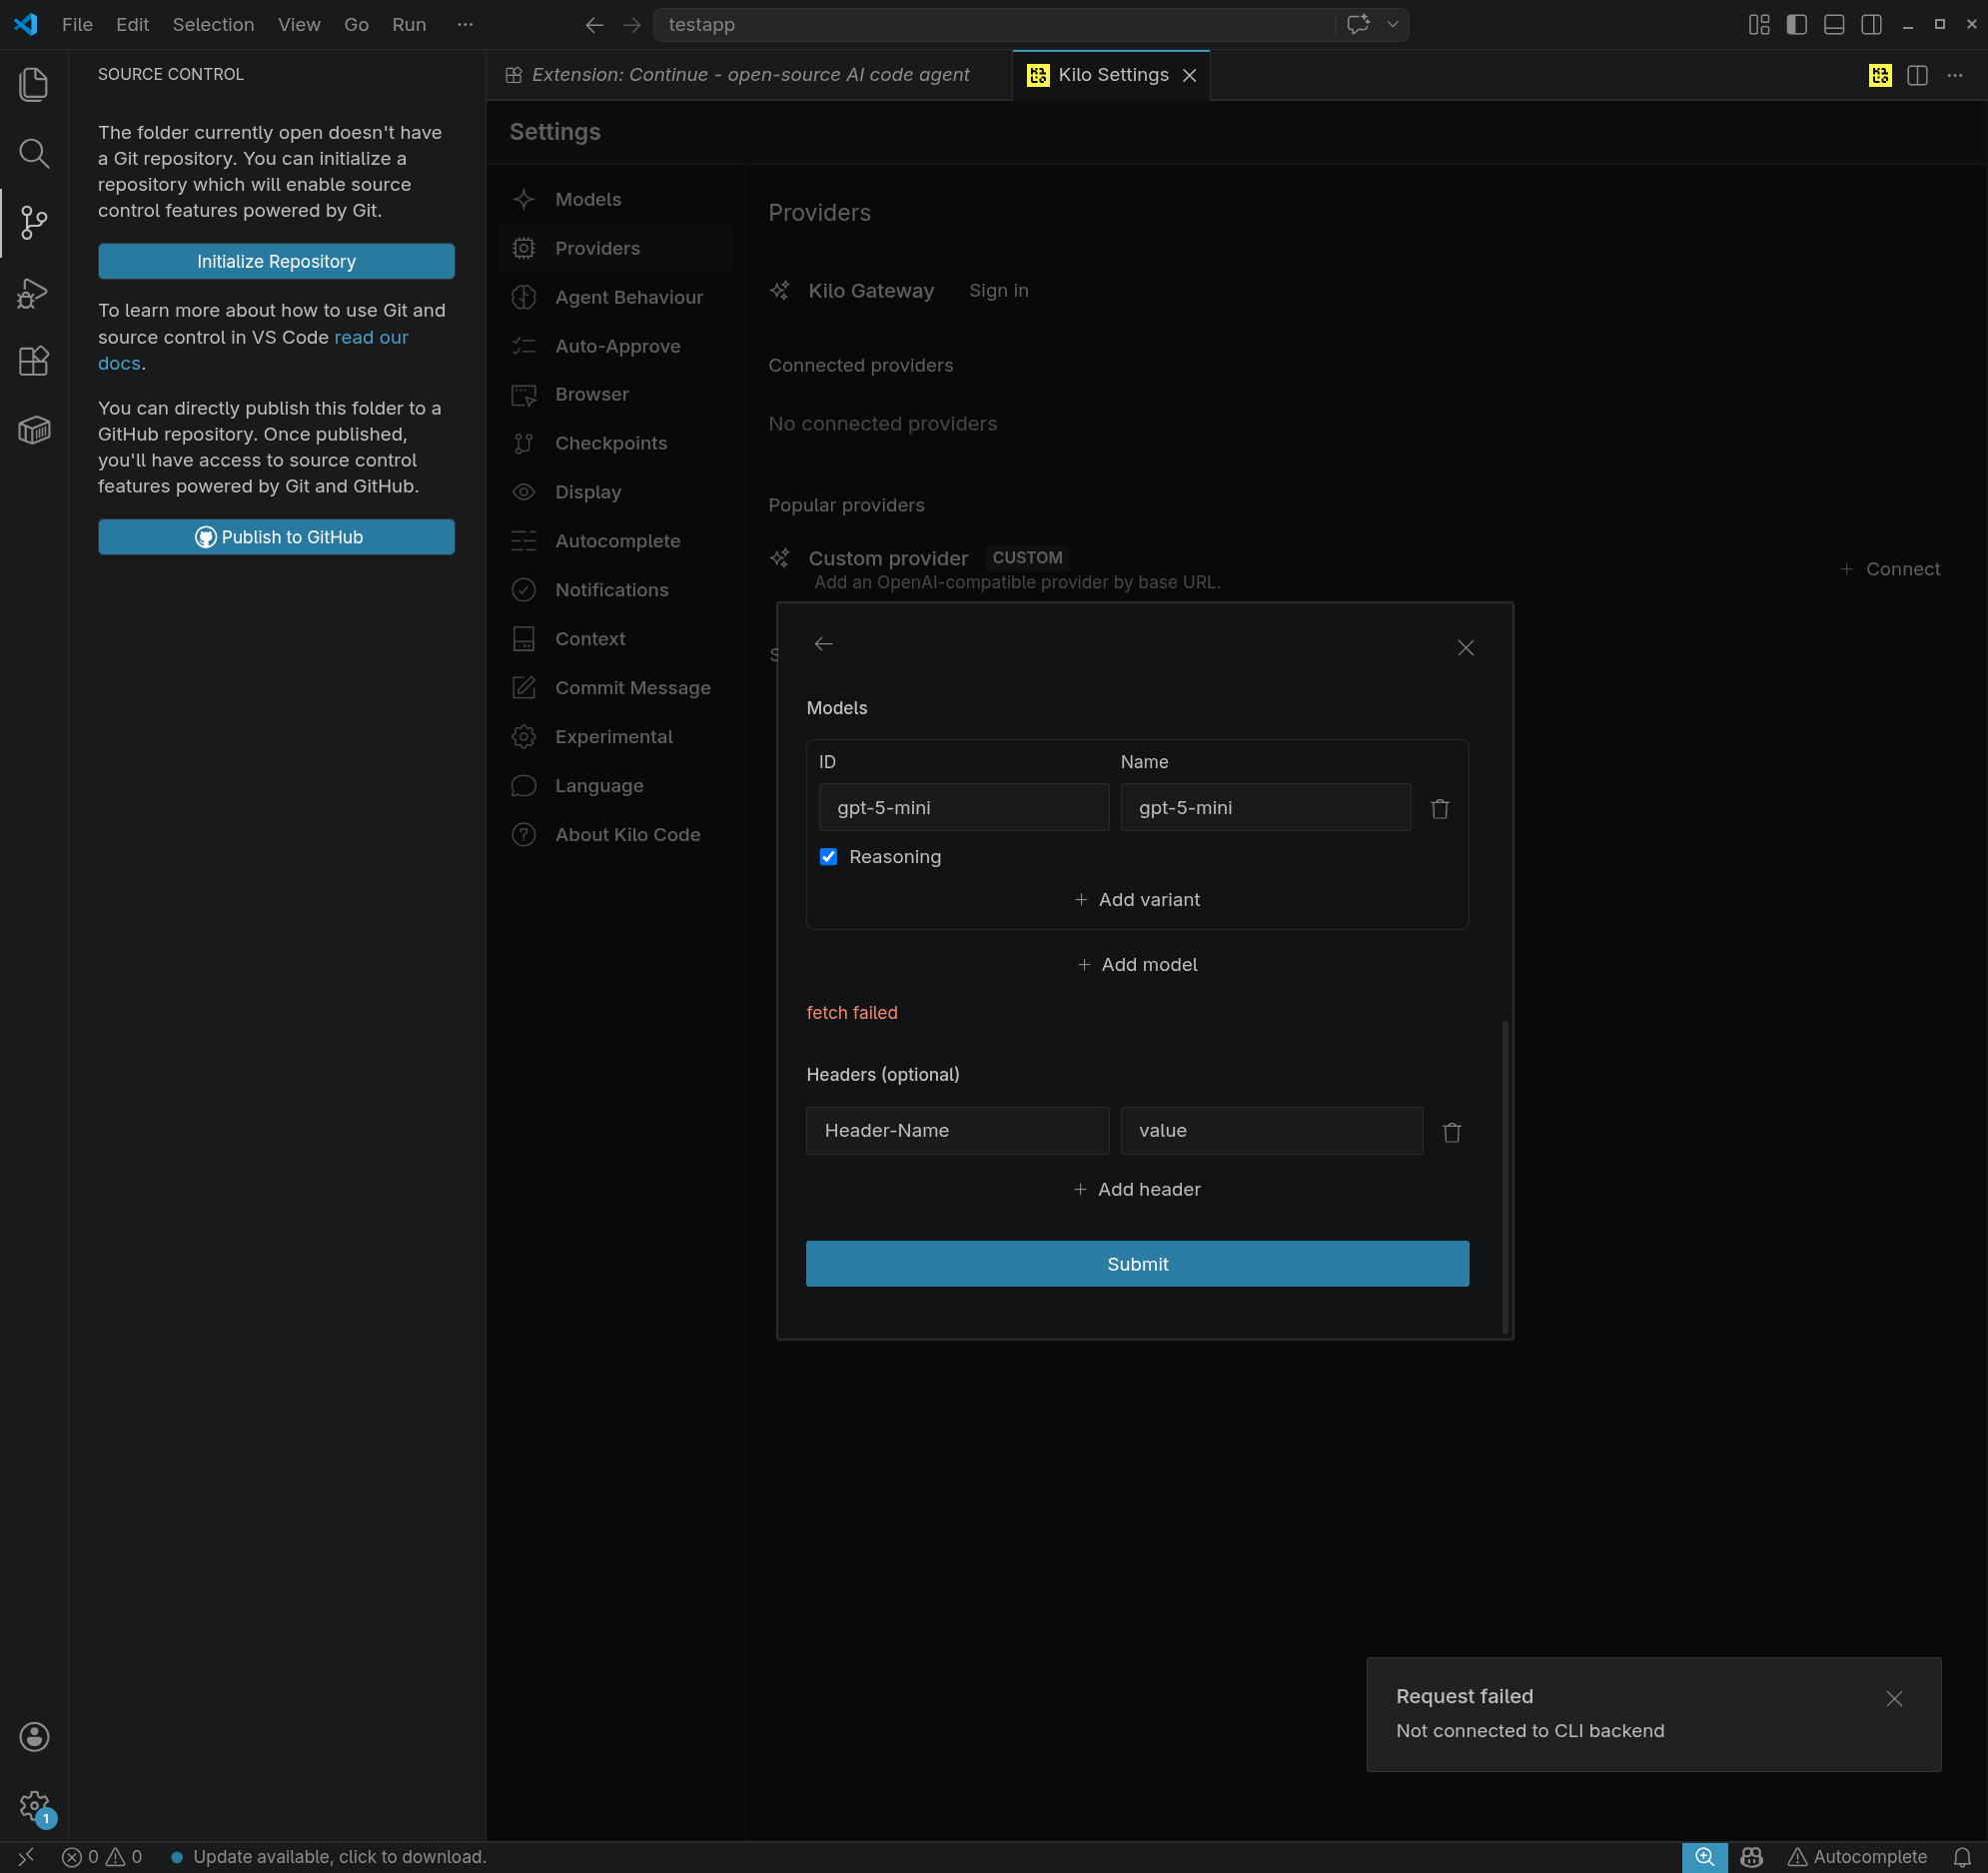Go back using the title bar arrow
1988x1873 pixels.
click(594, 25)
